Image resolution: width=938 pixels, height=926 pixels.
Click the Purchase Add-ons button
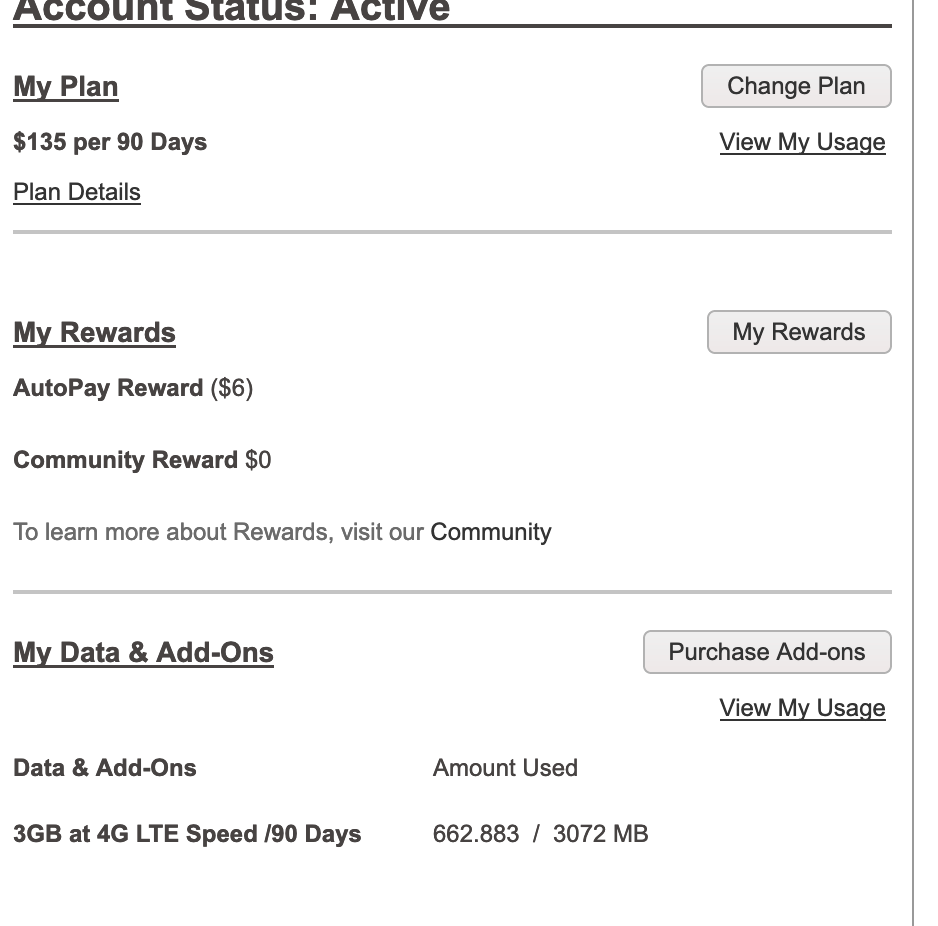pos(767,651)
